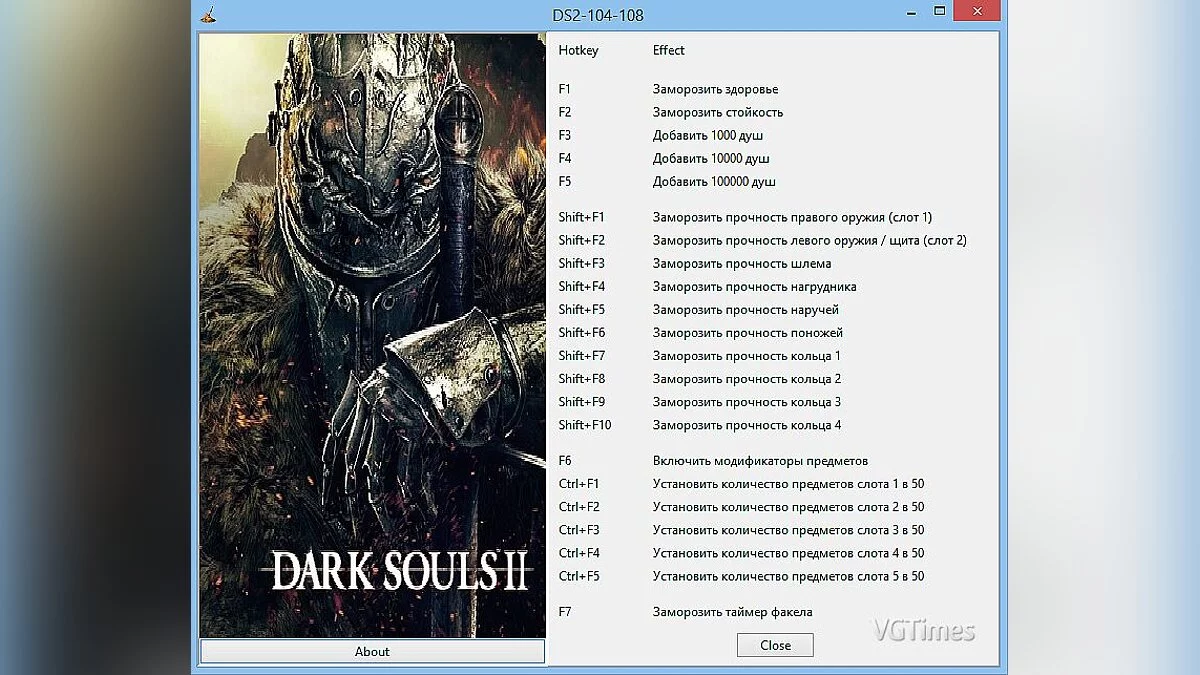Click the About button
The width and height of the screenshot is (1200, 675).
pyautogui.click(x=372, y=651)
